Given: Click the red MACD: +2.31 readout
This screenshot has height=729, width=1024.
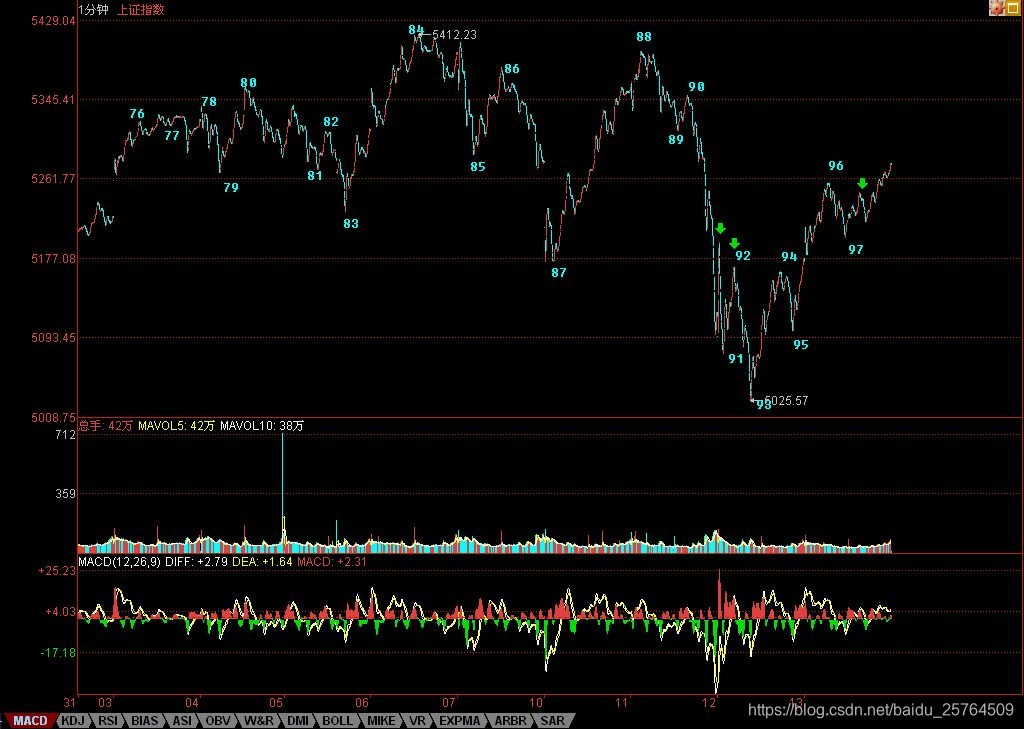Looking at the screenshot, I should click(x=332, y=561).
